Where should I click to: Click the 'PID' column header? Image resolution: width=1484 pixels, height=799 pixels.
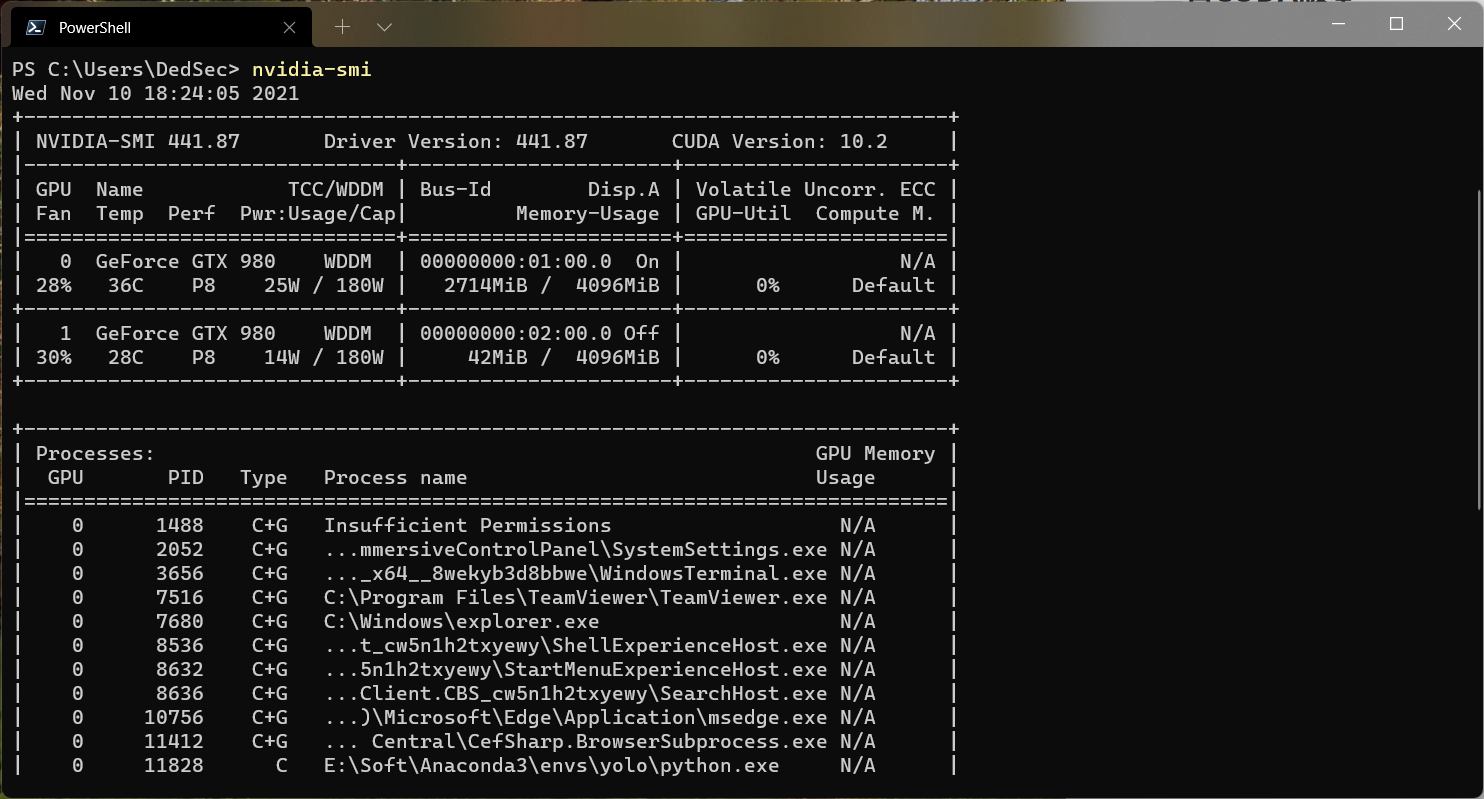click(186, 478)
